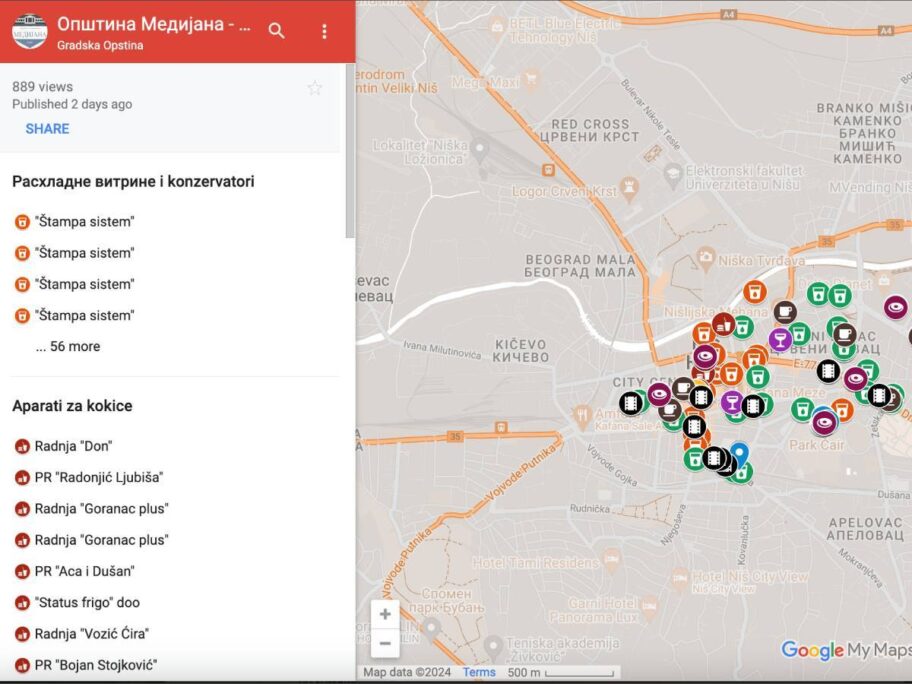Viewport: 912px width, 684px height.
Task: Expand Radnja "Goranac plus" entry details
Action: tap(98, 508)
